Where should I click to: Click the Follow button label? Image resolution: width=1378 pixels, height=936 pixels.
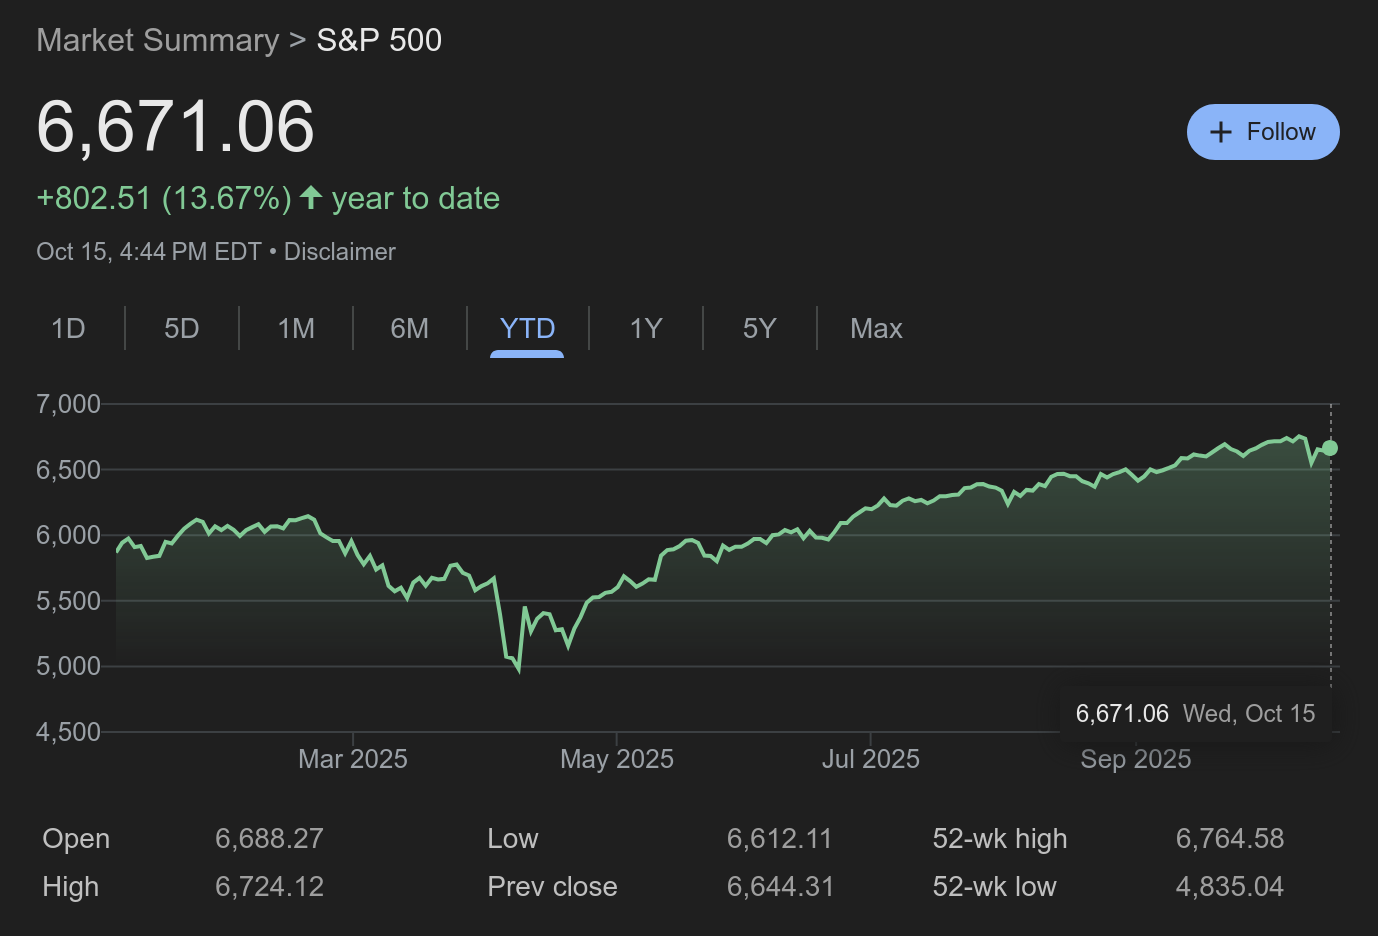click(x=1281, y=132)
